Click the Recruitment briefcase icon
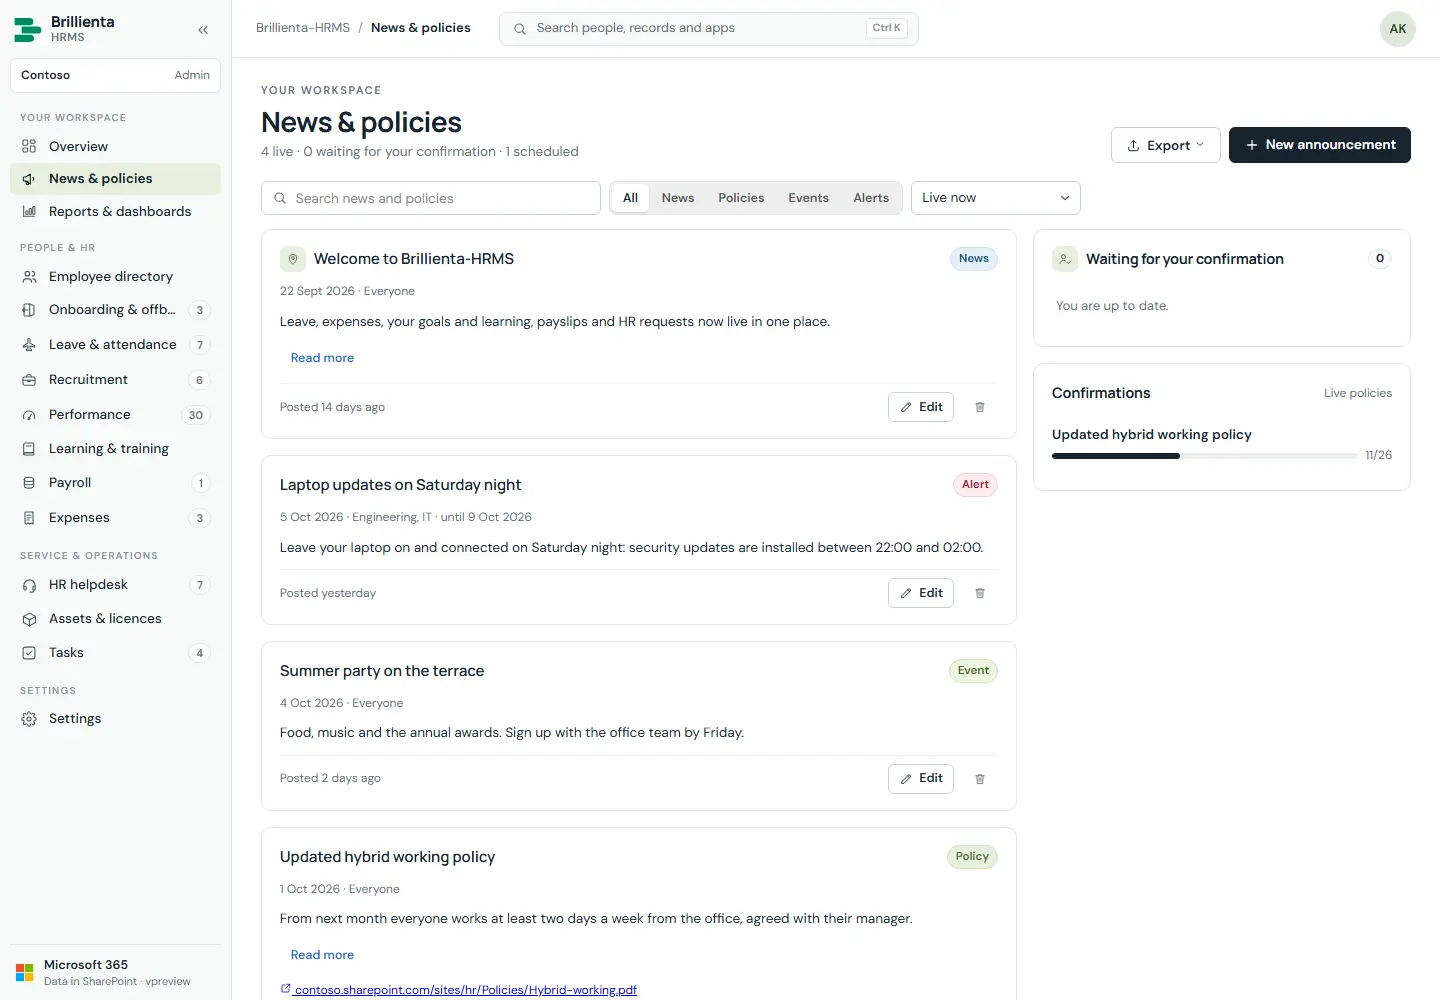The width and height of the screenshot is (1440, 1000). tap(29, 379)
